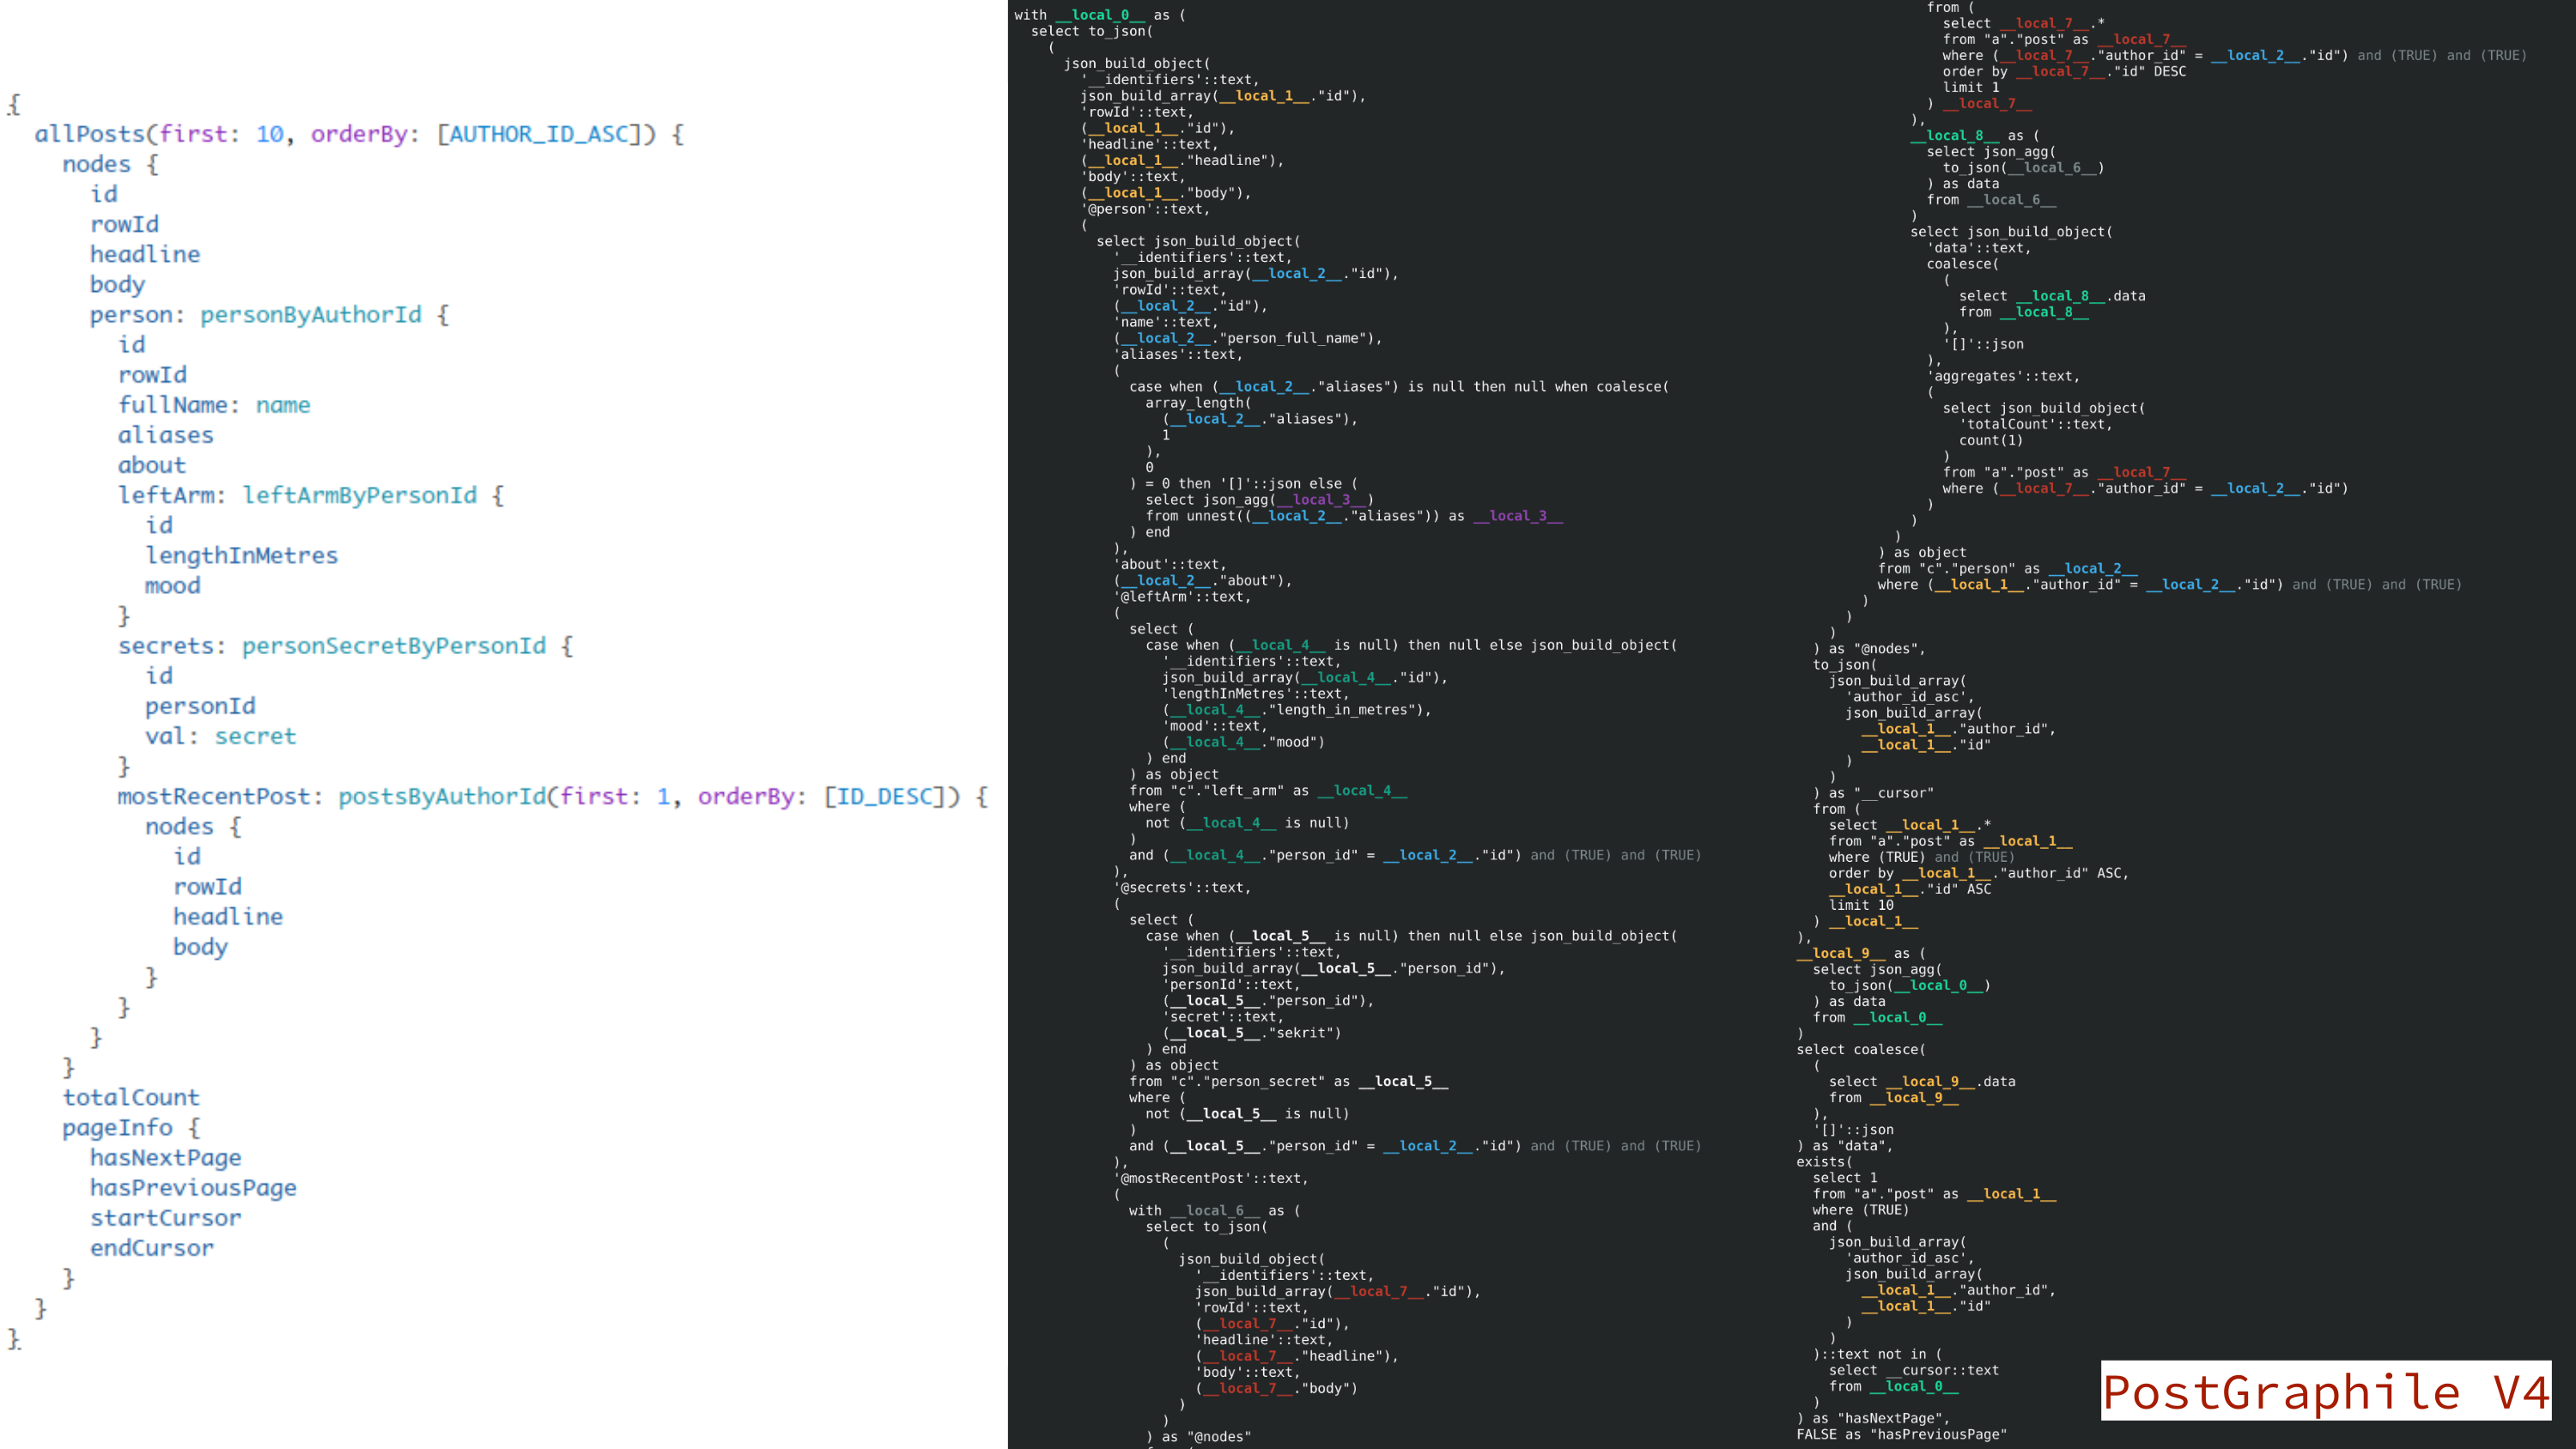The image size is (2576, 1449).
Task: Click the 'mood' field in the GraphQL query
Action: pyautogui.click(x=173, y=586)
